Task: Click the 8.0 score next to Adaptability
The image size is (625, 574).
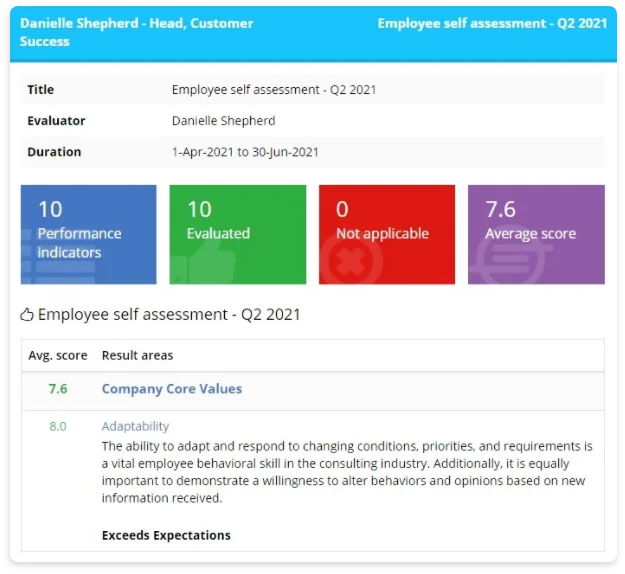Action: (58, 427)
